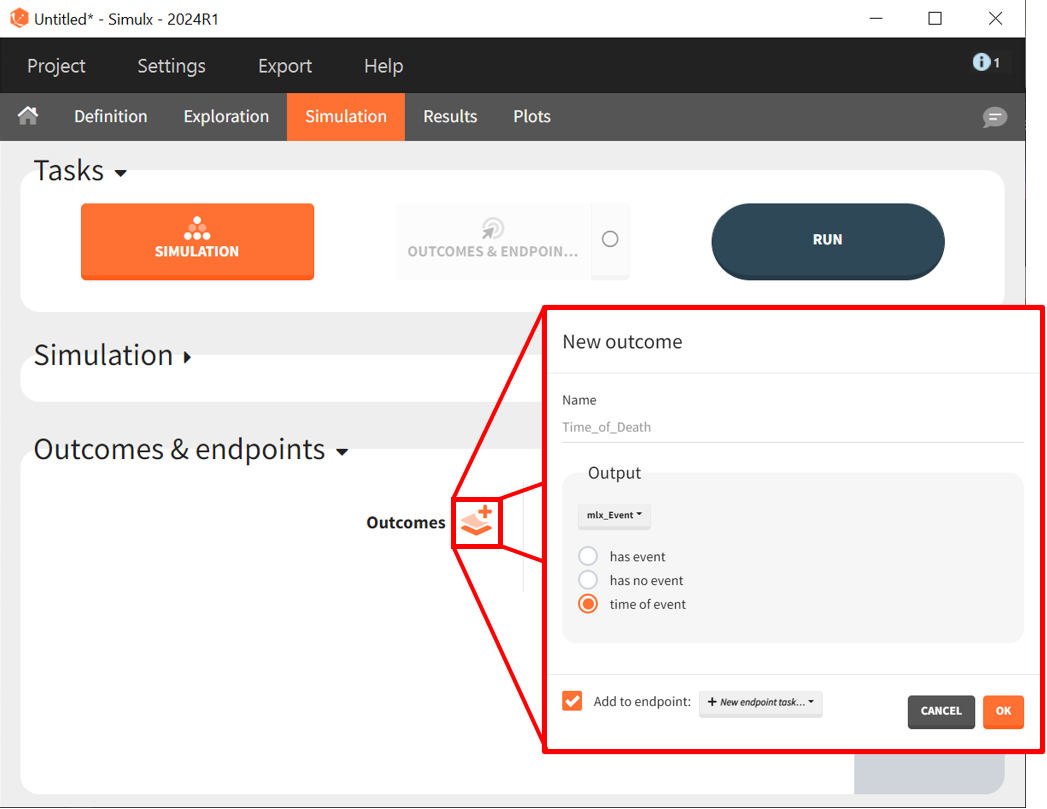Switch to the Results tab
Image resolution: width=1047 pixels, height=809 pixels.
(450, 117)
